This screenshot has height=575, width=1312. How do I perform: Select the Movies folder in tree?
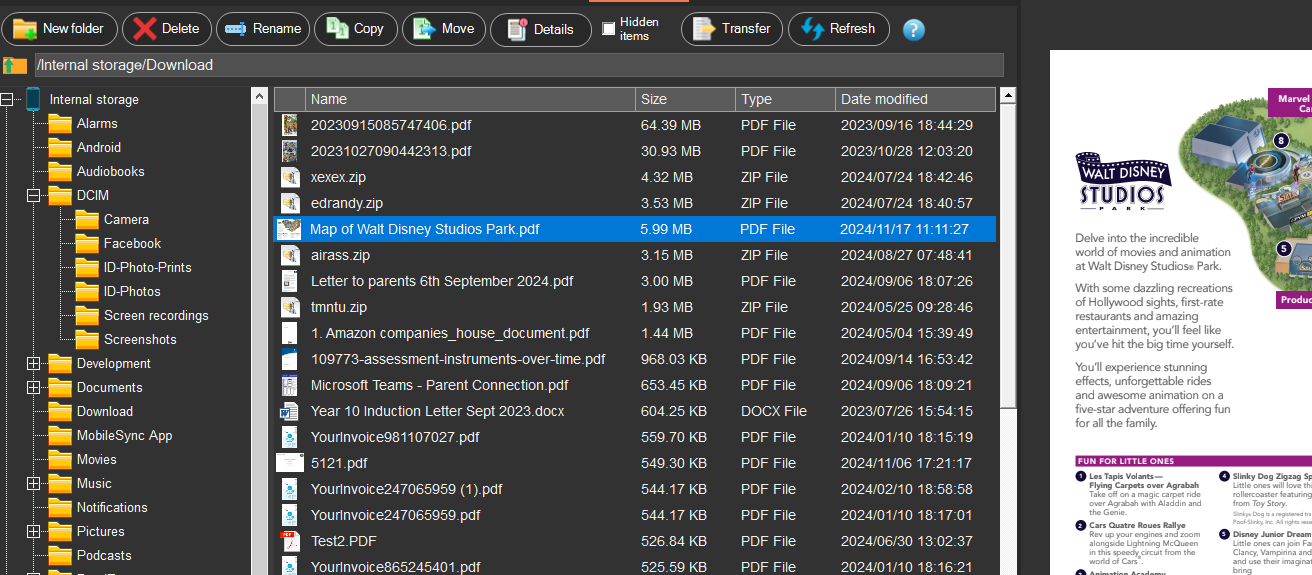pos(97,459)
